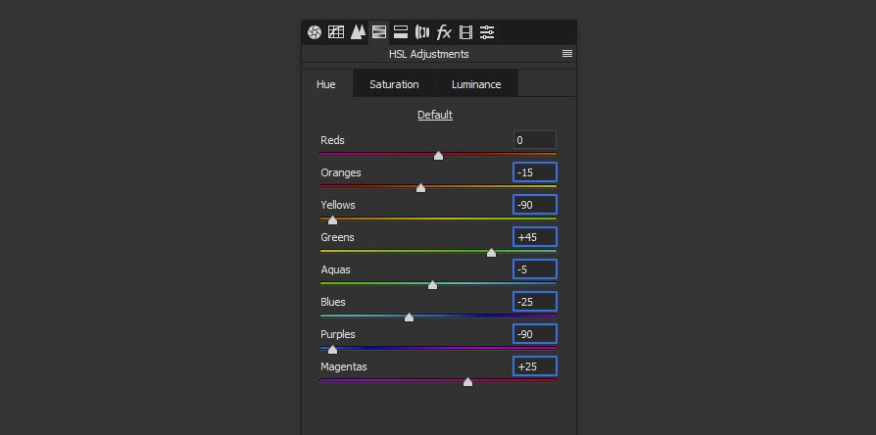Focus the Yellows value field showing -90
Screen dimensions: 876x435
[x=535, y=205]
